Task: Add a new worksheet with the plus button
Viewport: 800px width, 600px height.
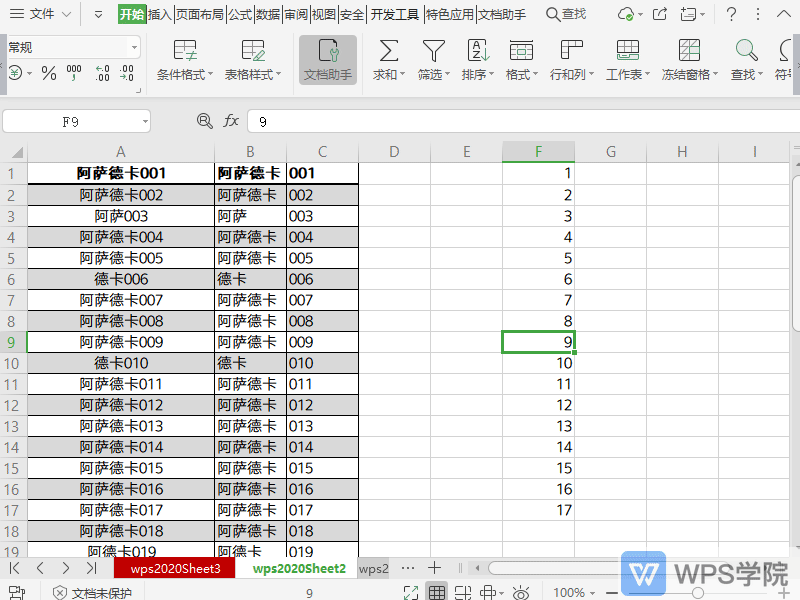Action: click(432, 567)
